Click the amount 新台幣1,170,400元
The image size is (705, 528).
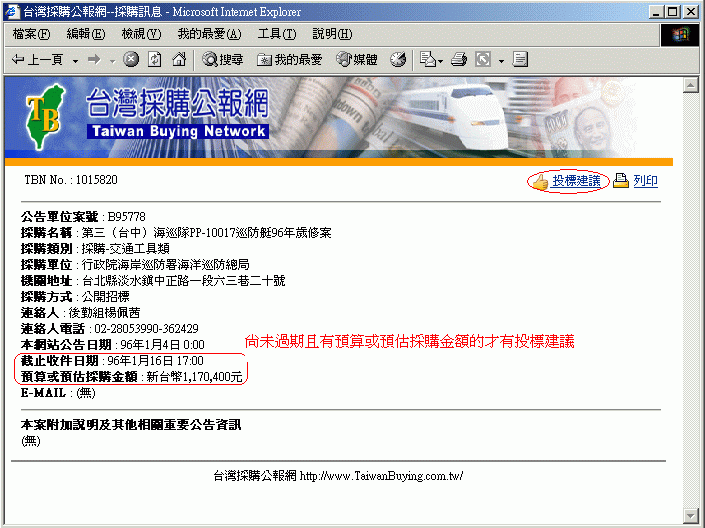[194, 377]
